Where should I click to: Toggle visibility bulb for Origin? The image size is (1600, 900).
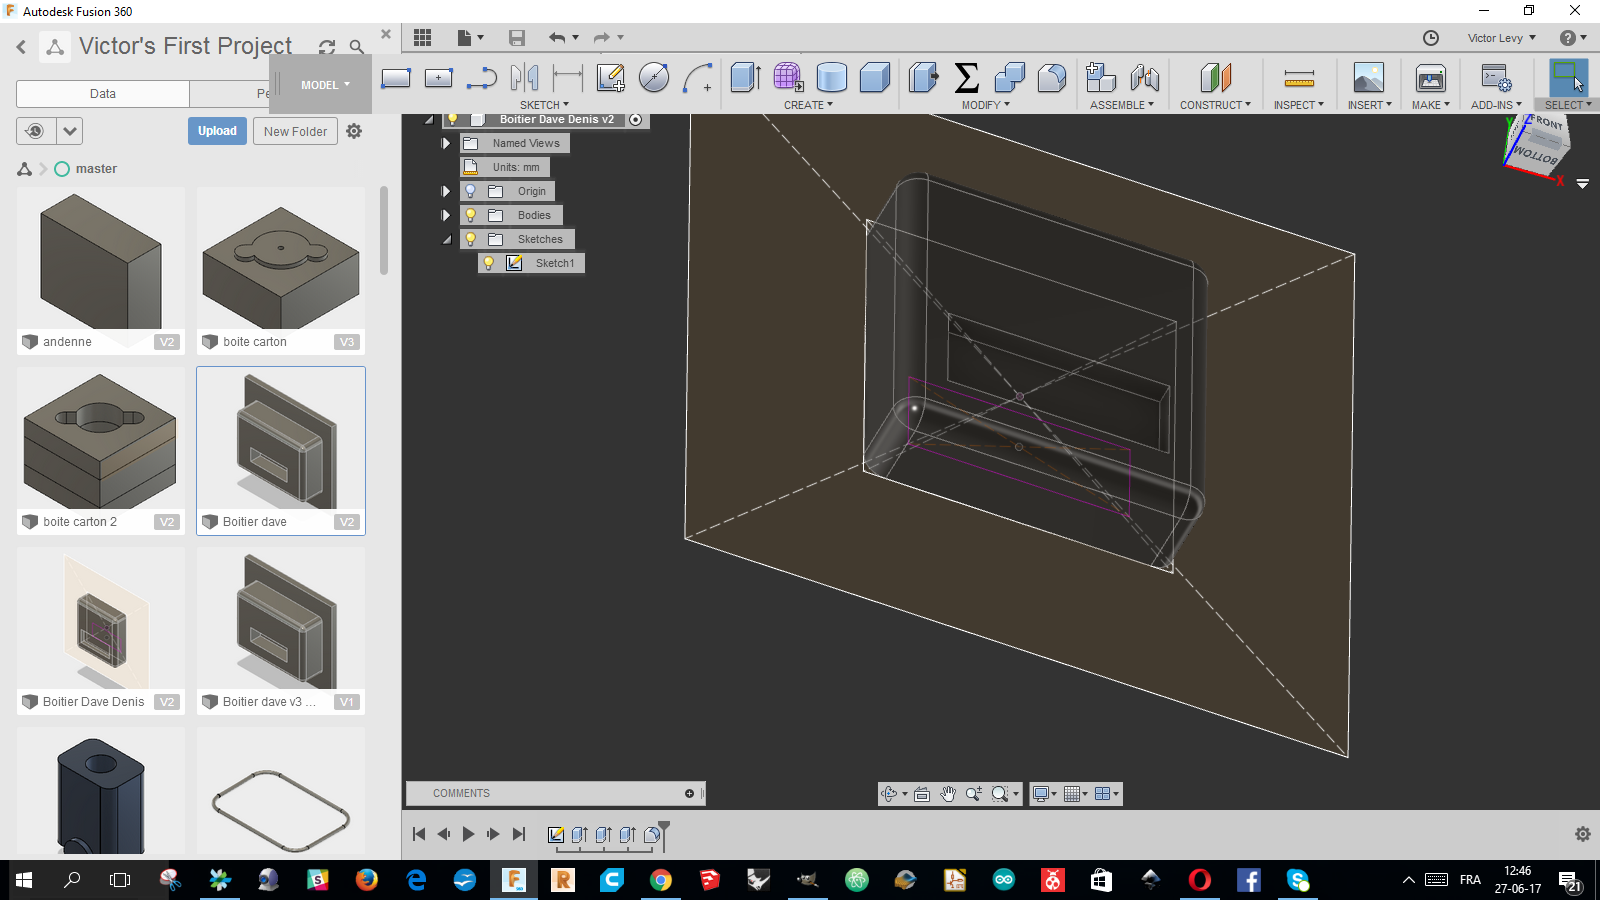470,191
